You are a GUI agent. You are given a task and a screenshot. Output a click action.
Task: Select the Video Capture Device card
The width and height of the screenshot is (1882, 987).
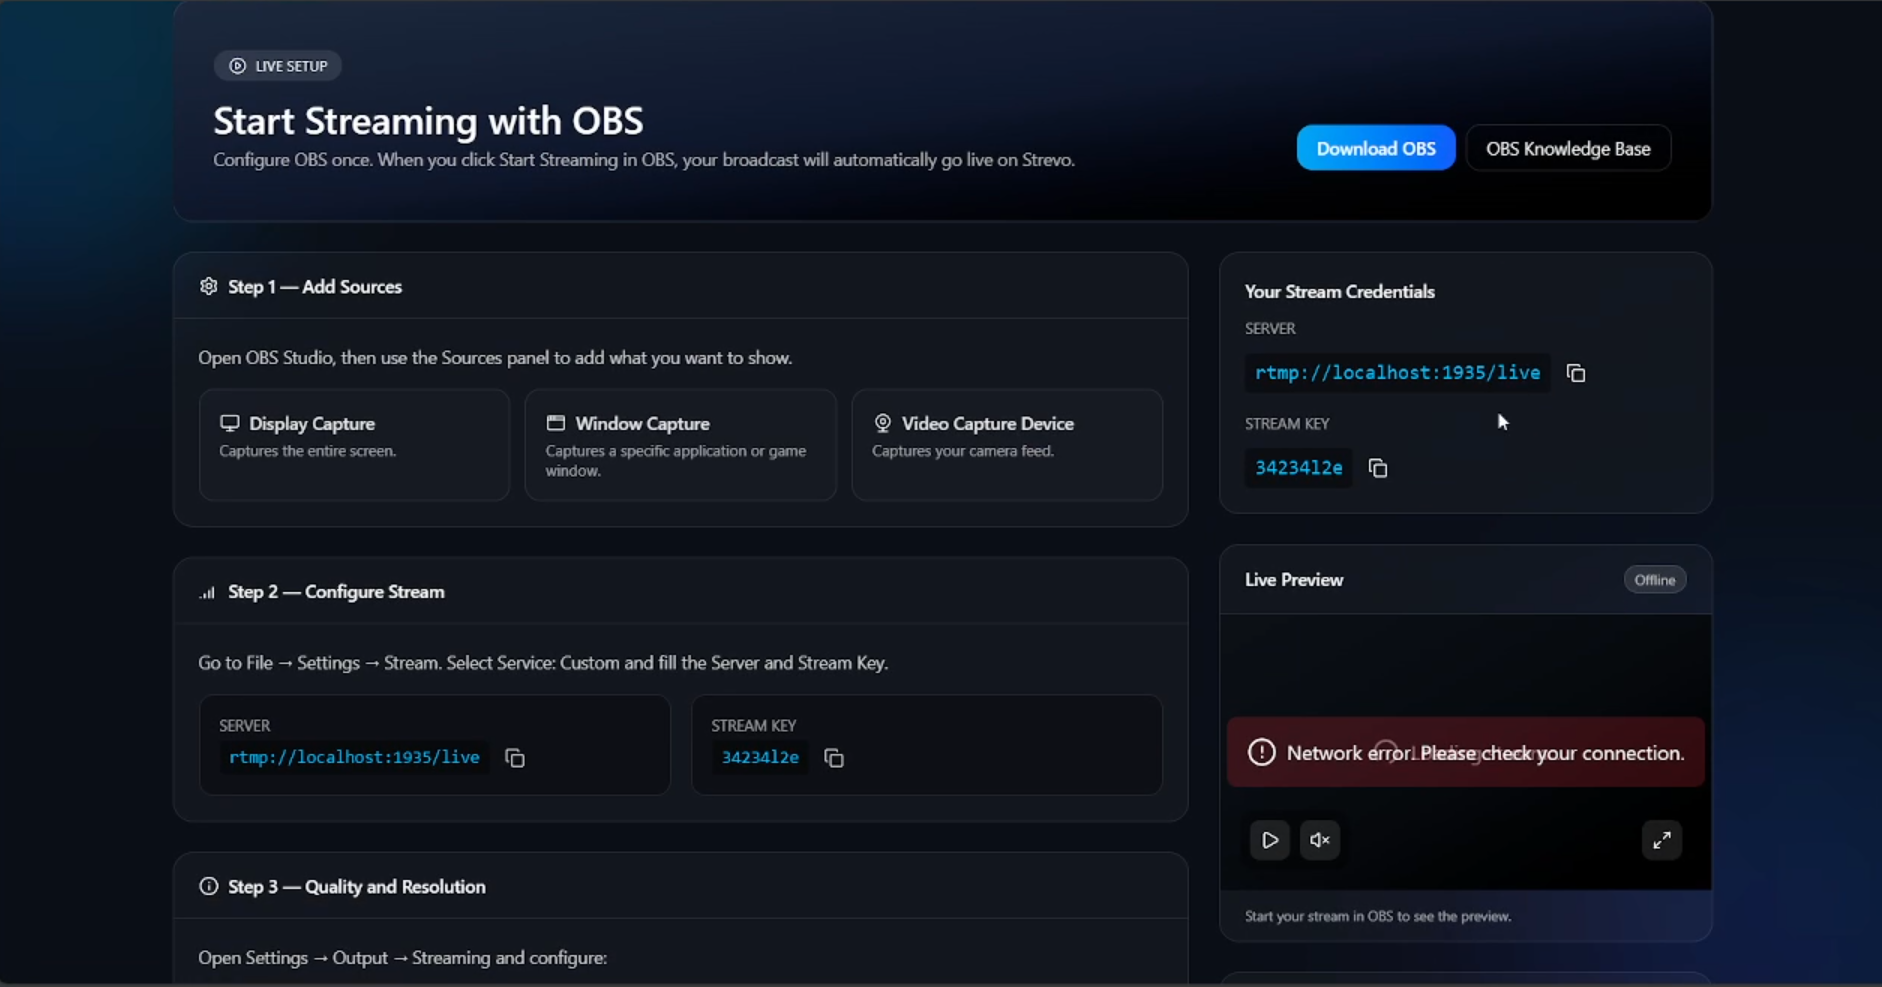point(1006,445)
